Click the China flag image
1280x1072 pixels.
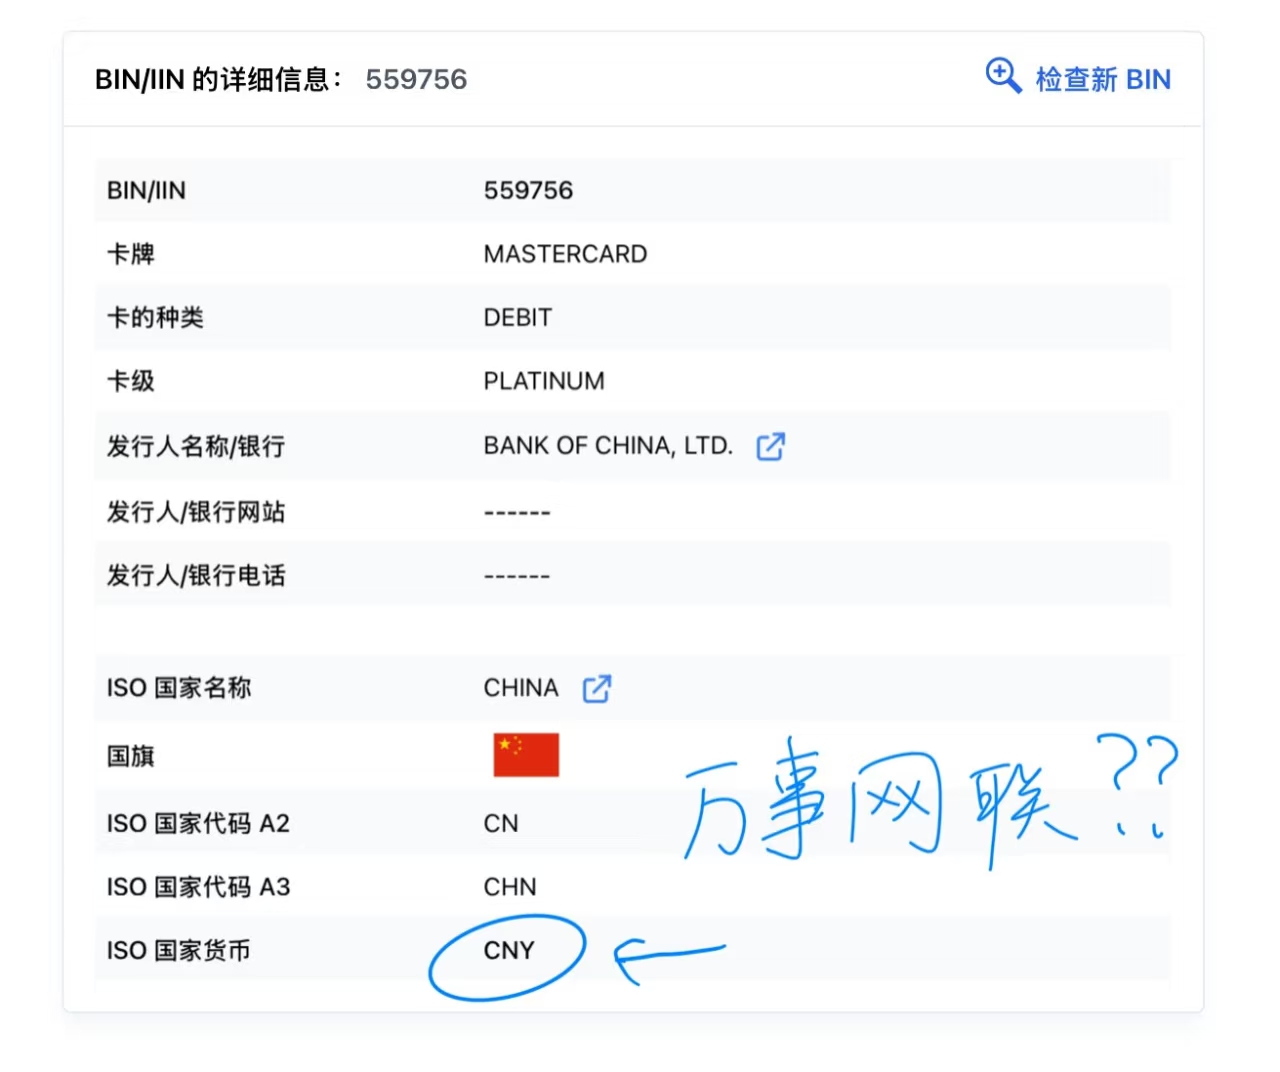526,755
